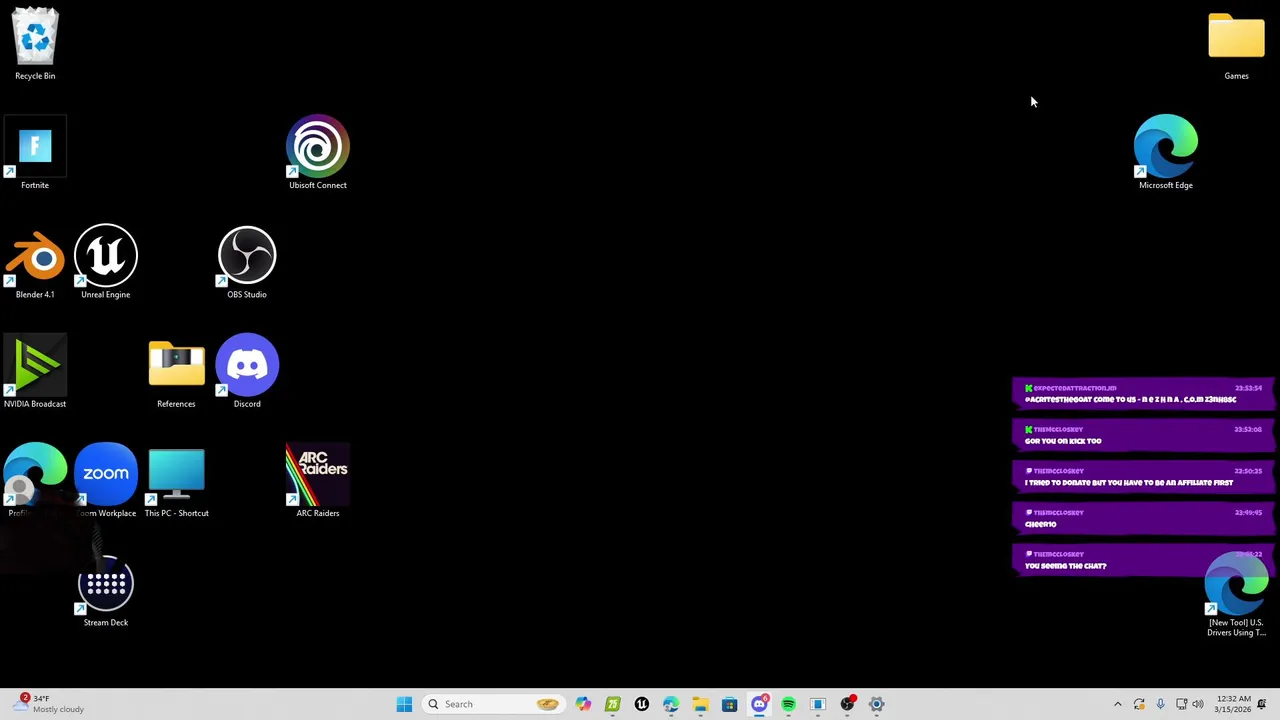Open OBS Studio from the taskbar
This screenshot has height=720, width=1280.
click(x=847, y=704)
